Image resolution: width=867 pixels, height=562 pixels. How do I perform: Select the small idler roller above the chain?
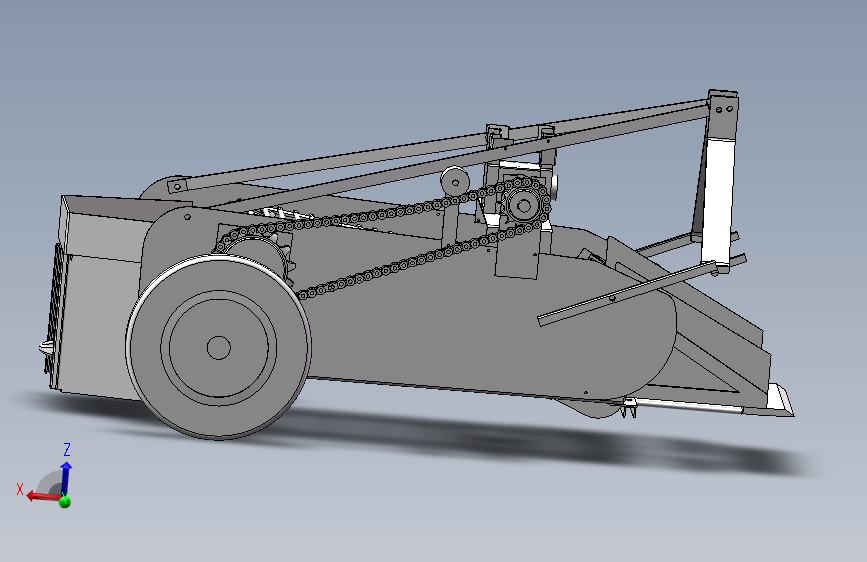click(x=455, y=180)
